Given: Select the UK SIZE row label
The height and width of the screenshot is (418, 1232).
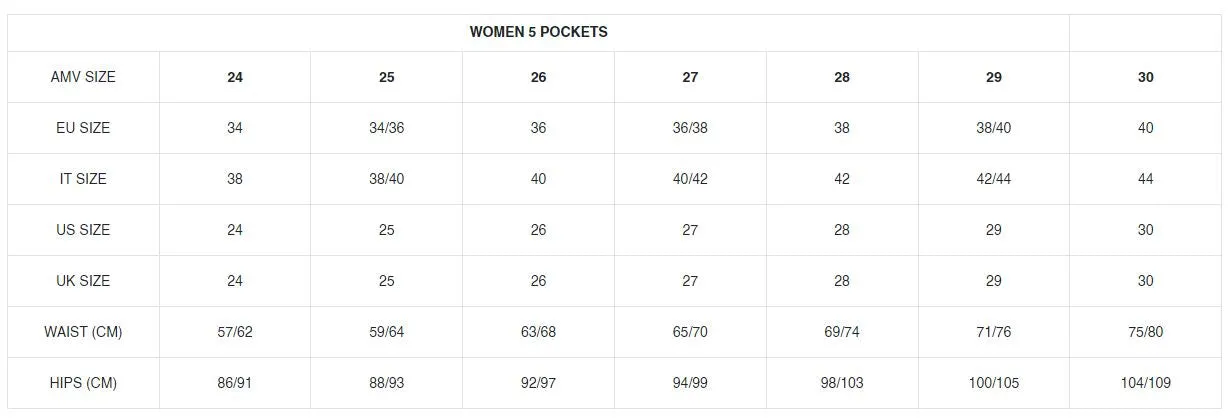Looking at the screenshot, I should [83, 281].
